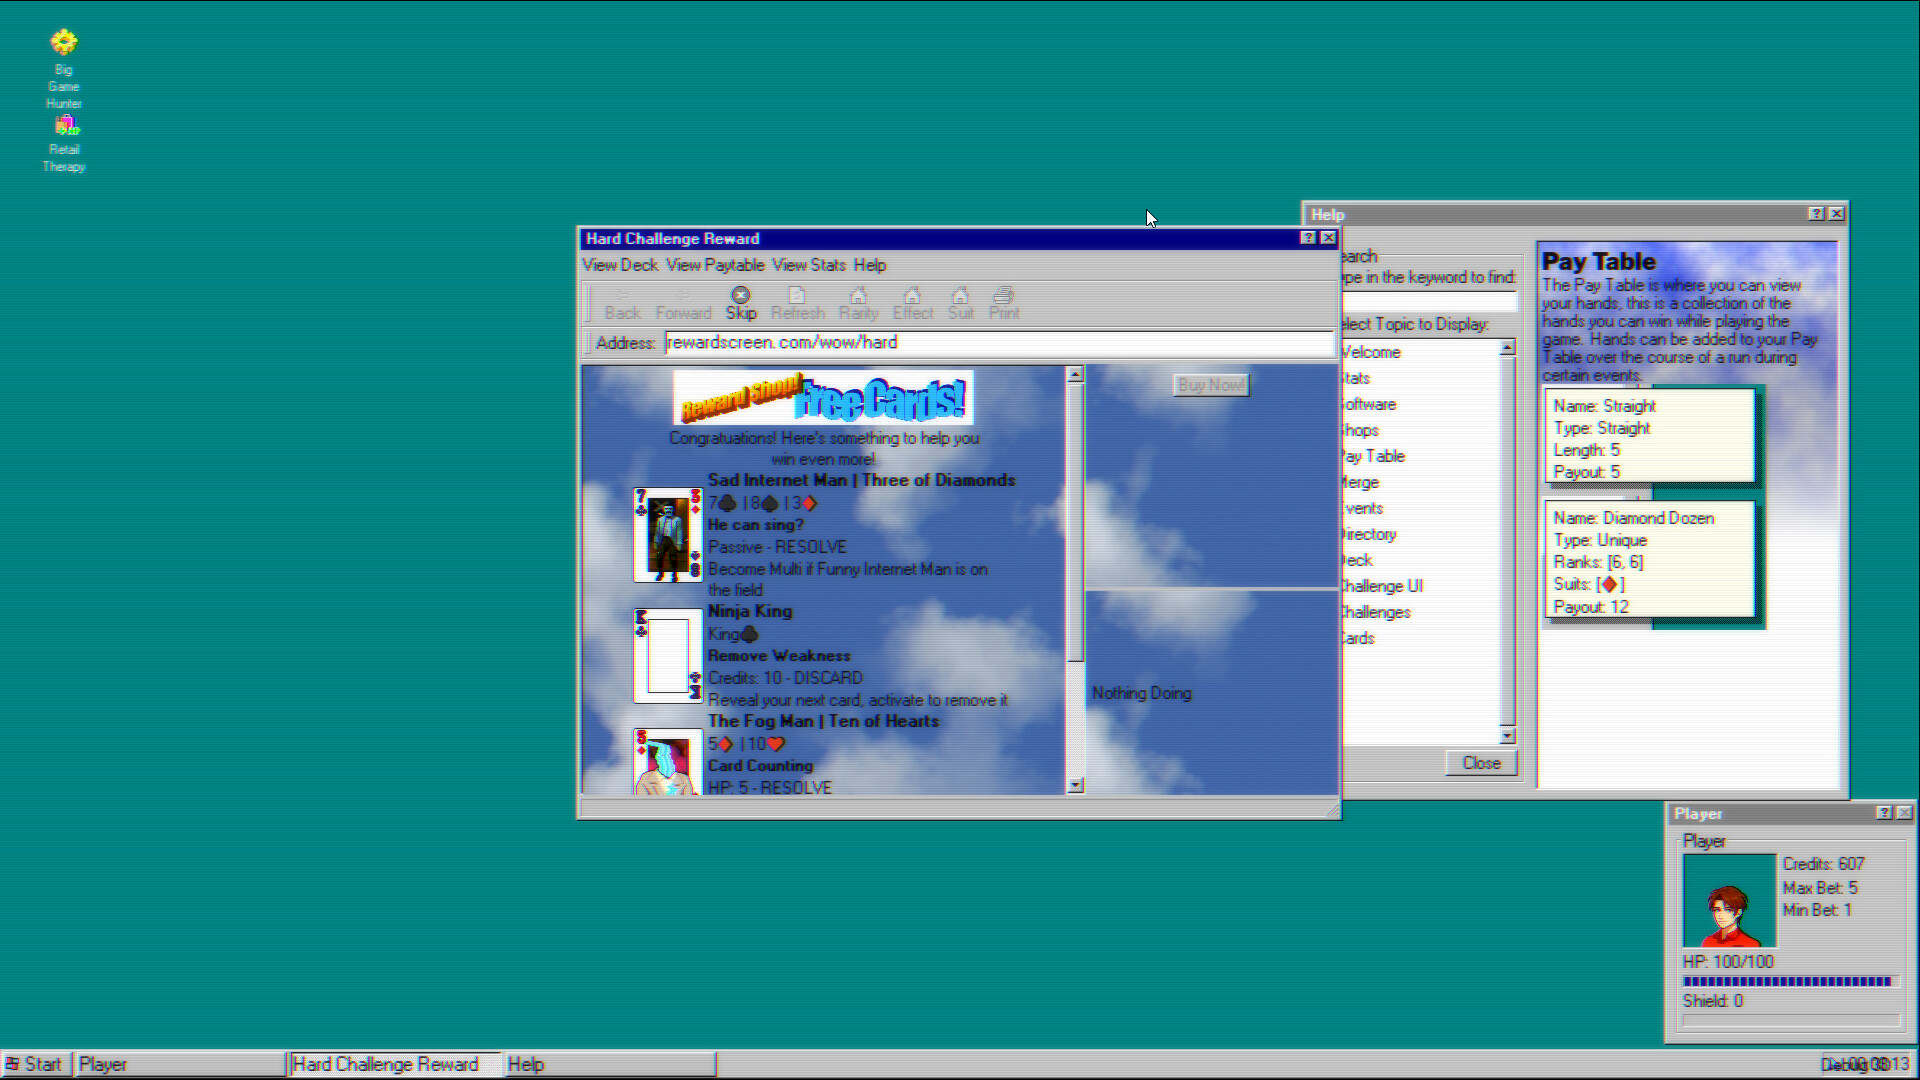Select the Pay Table help topic

[1372, 456]
